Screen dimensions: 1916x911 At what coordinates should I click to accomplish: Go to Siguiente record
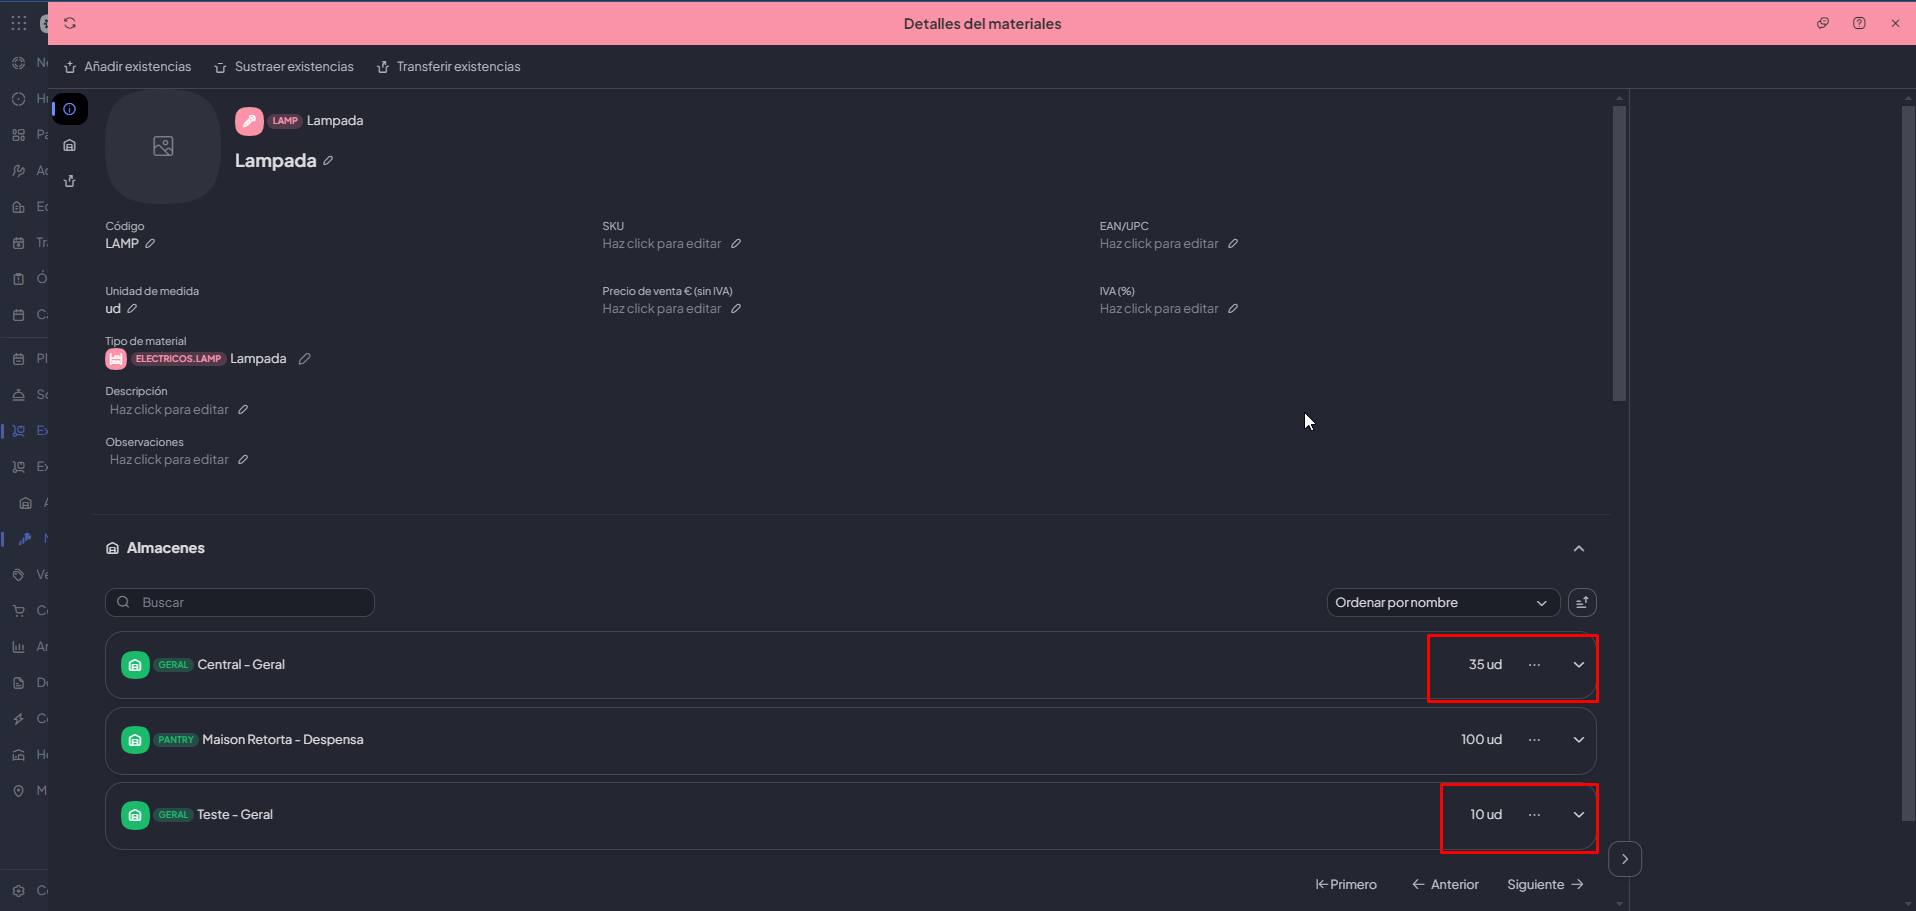click(x=1545, y=885)
